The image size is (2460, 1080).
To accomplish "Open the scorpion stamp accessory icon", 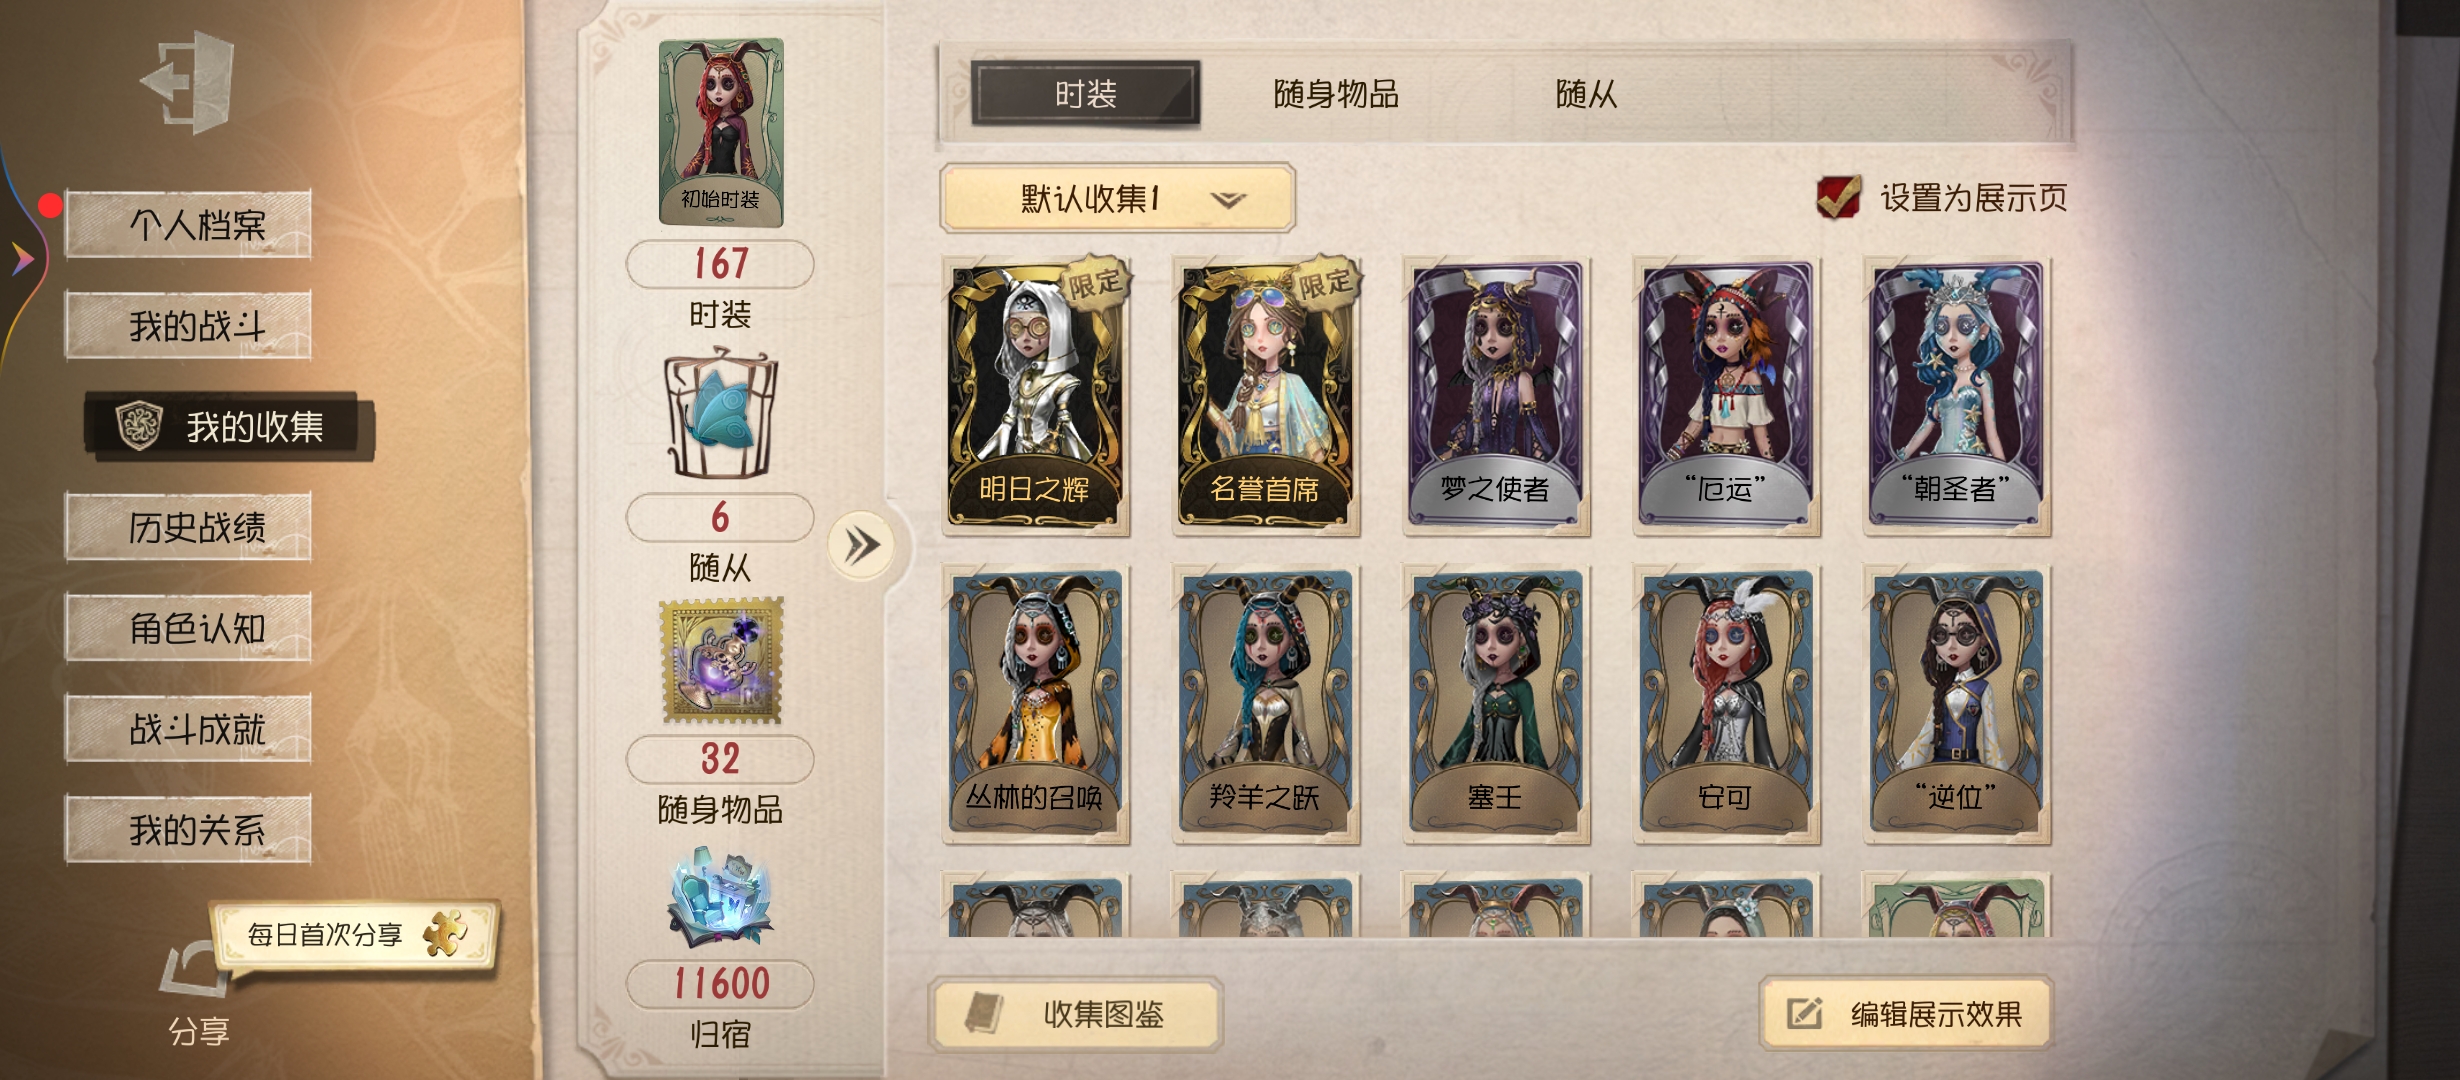I will pyautogui.click(x=721, y=660).
